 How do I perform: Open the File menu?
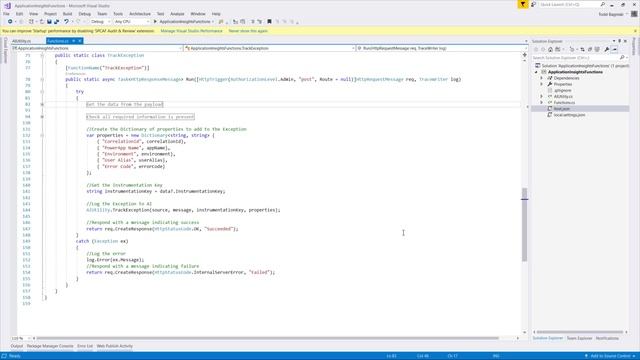pyautogui.click(x=6, y=14)
